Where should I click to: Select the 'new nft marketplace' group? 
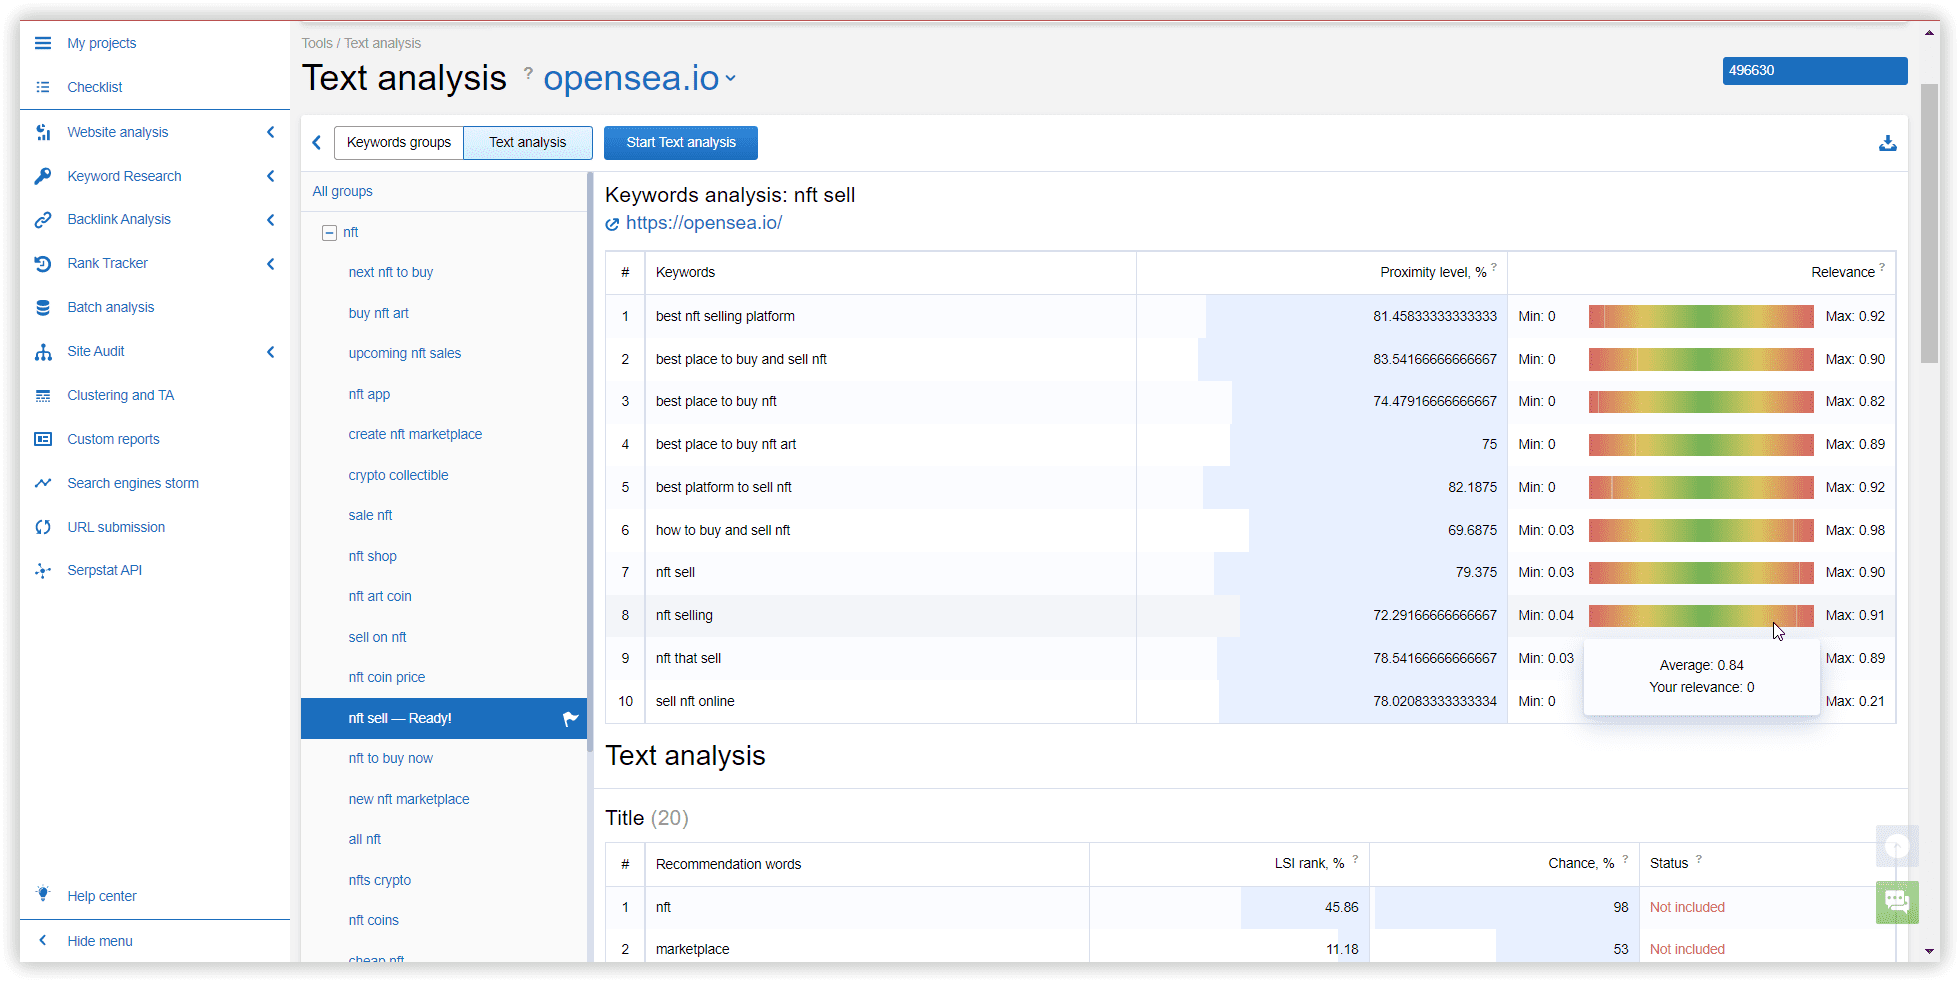(408, 799)
